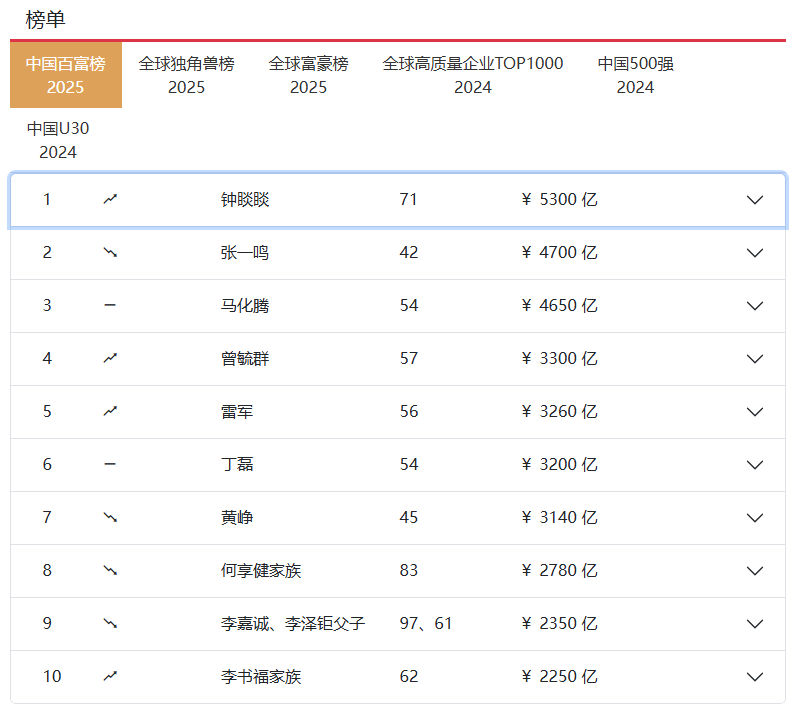Click the falling trend icon beside 黄峥
This screenshot has height=710, width=793.
110,518
